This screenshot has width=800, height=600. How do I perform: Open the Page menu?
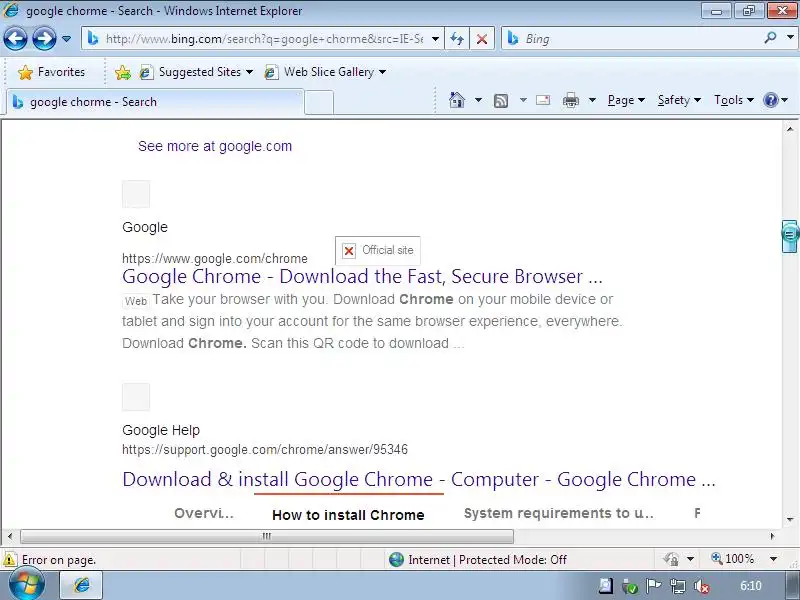[x=626, y=100]
